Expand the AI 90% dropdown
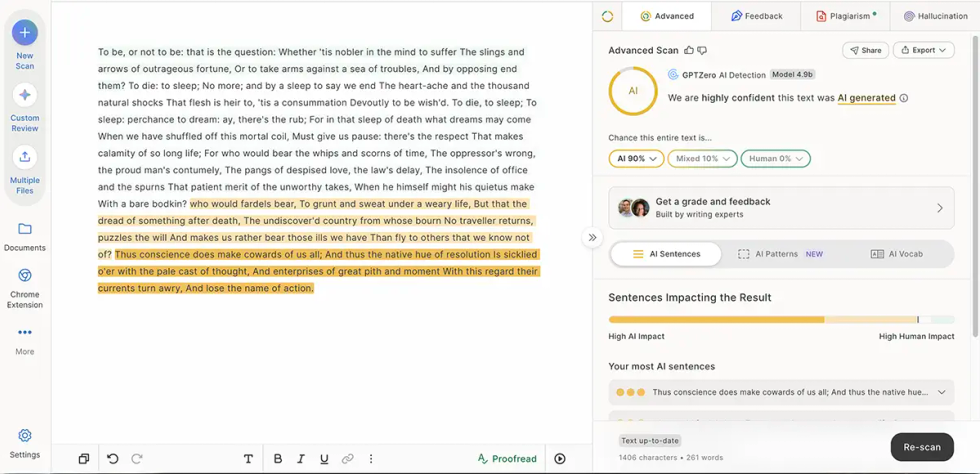 click(x=636, y=159)
